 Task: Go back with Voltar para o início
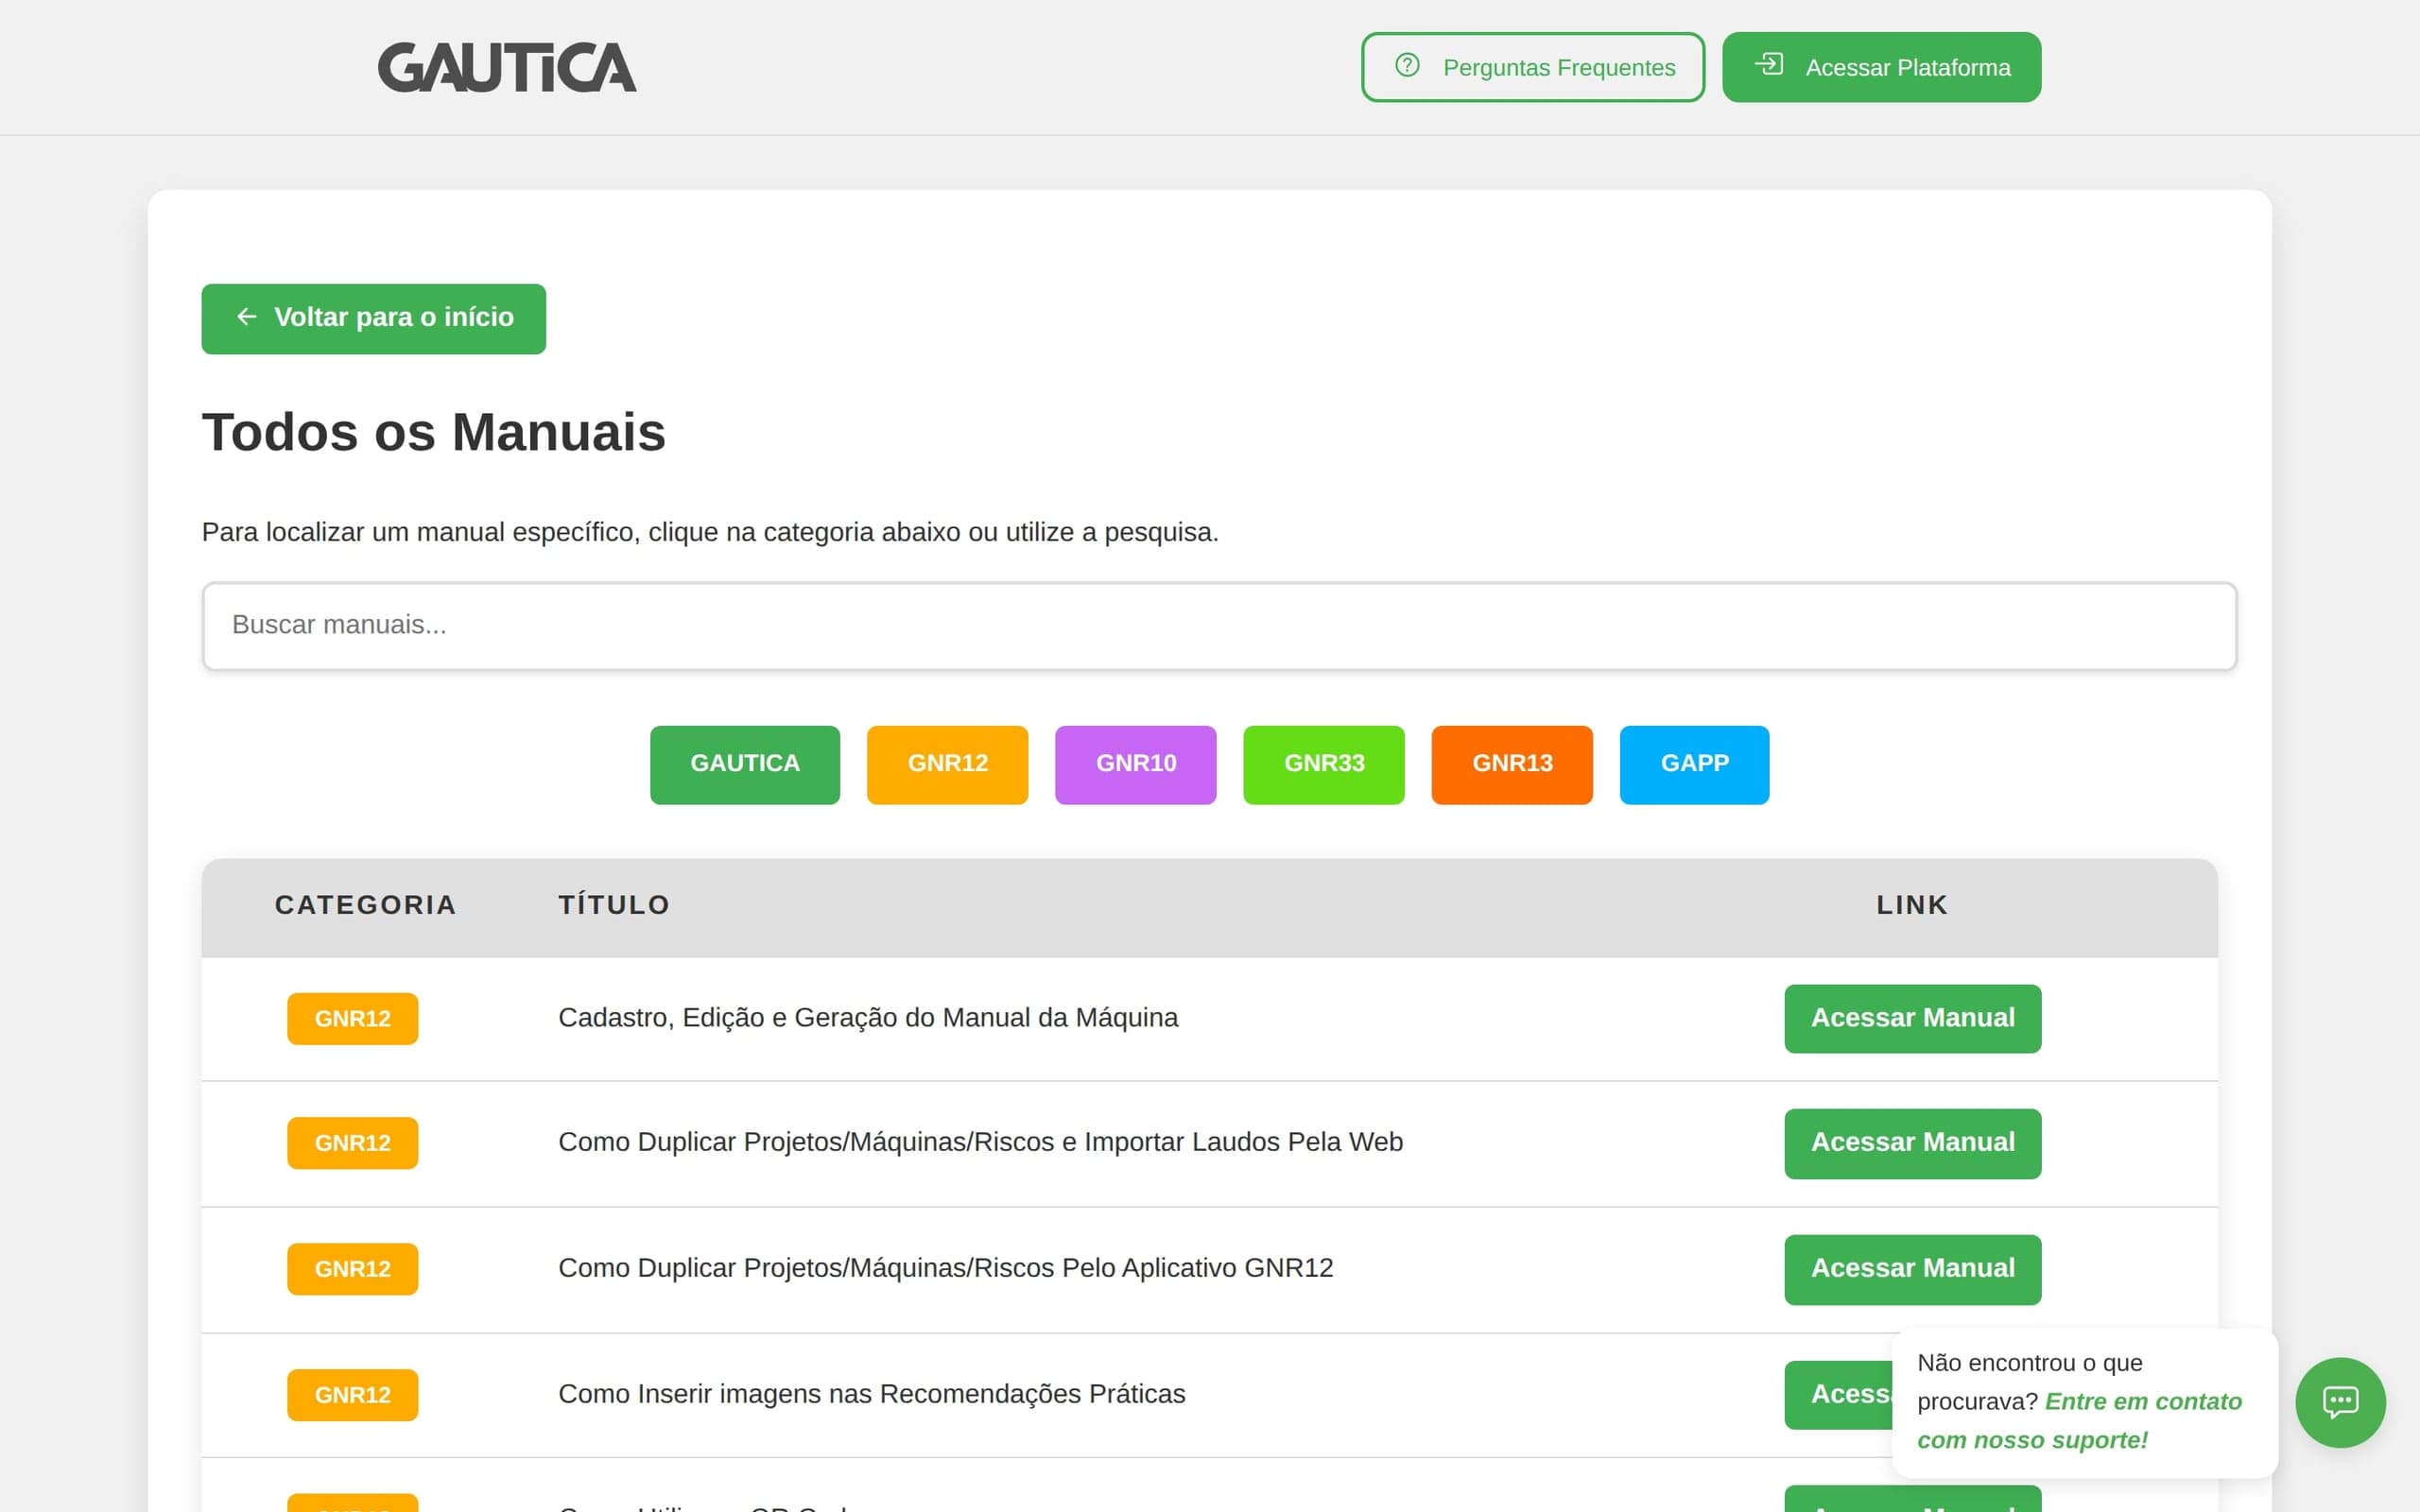373,318
